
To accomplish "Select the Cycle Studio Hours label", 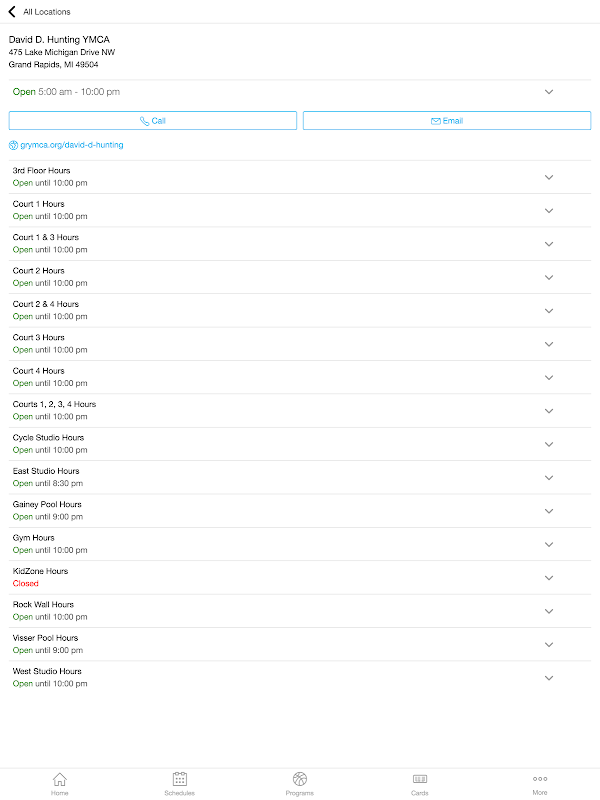I will [48, 438].
